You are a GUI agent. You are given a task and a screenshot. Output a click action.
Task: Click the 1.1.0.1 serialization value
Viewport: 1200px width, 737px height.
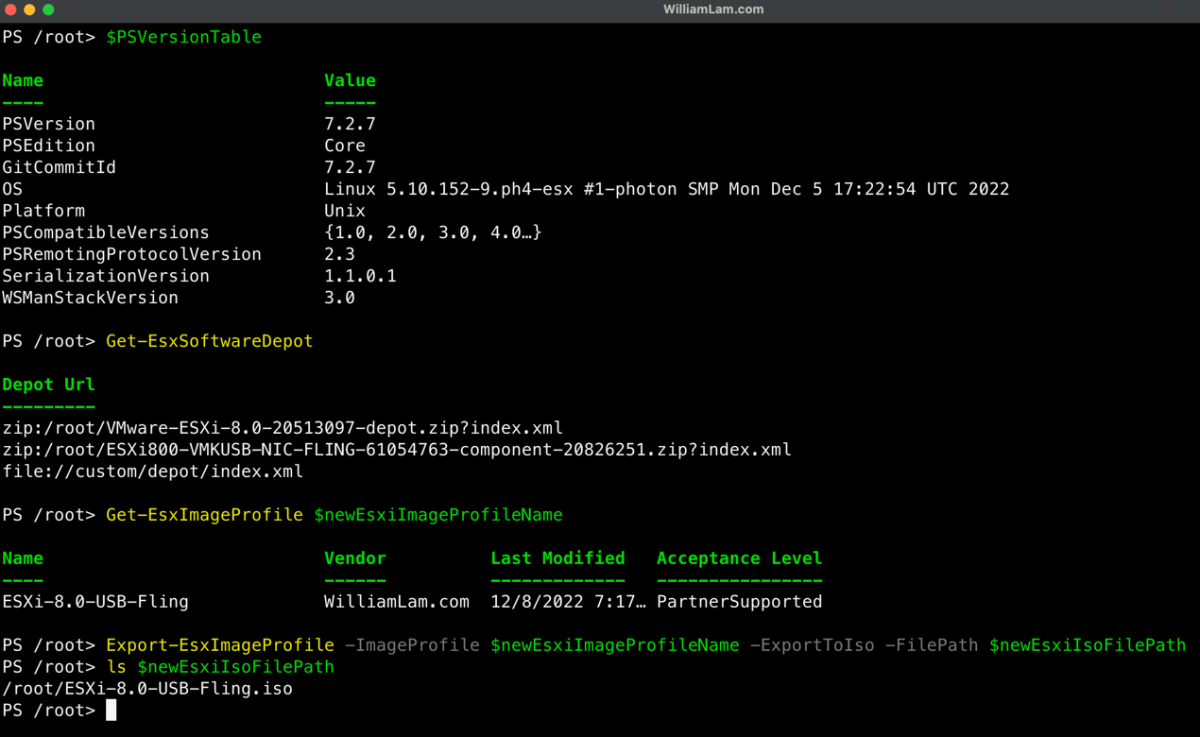[360, 276]
